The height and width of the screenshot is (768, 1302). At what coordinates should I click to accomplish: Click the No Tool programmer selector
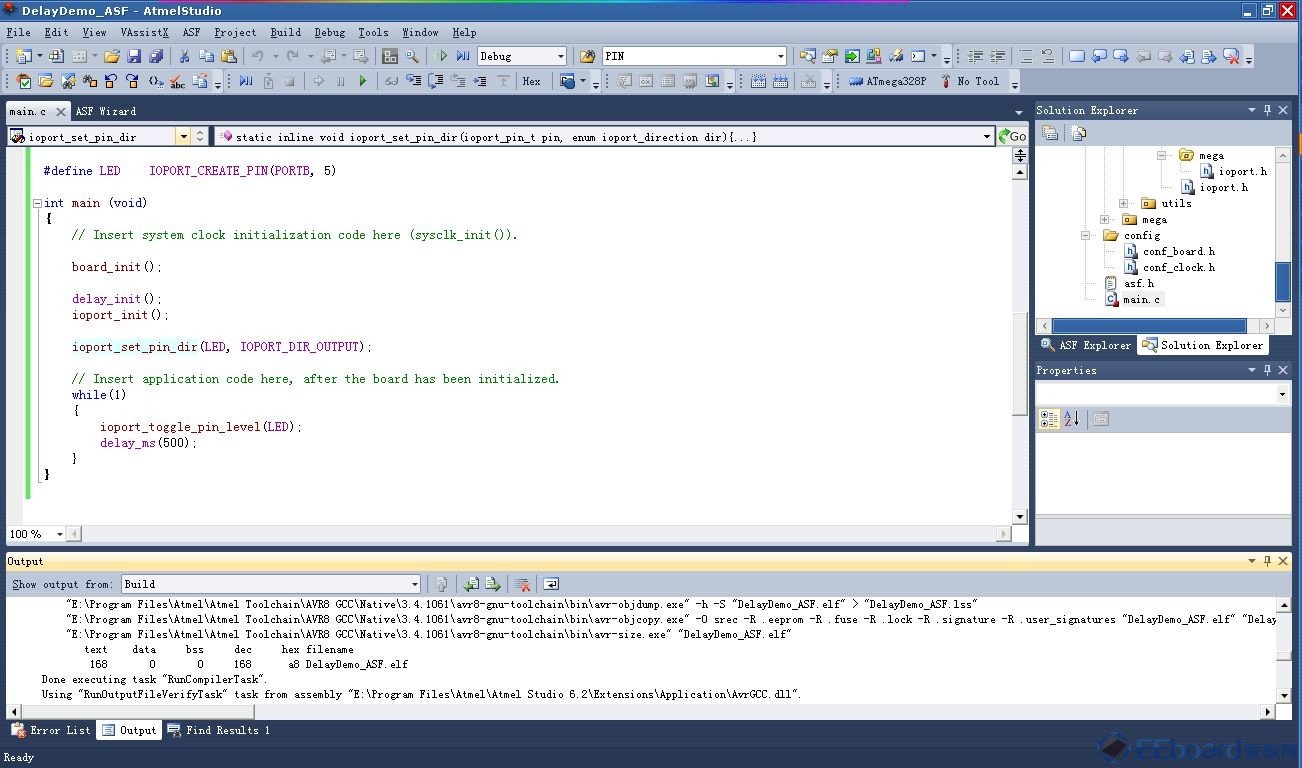pyautogui.click(x=968, y=81)
